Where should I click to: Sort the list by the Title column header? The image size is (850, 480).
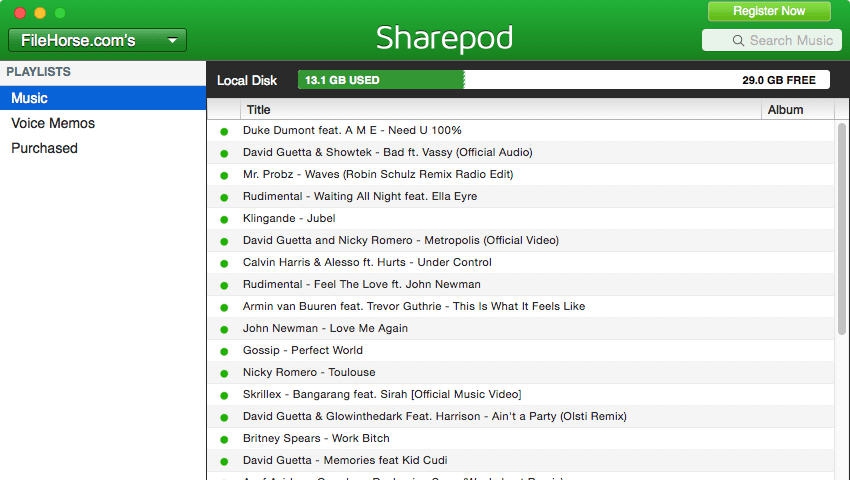(x=500, y=110)
